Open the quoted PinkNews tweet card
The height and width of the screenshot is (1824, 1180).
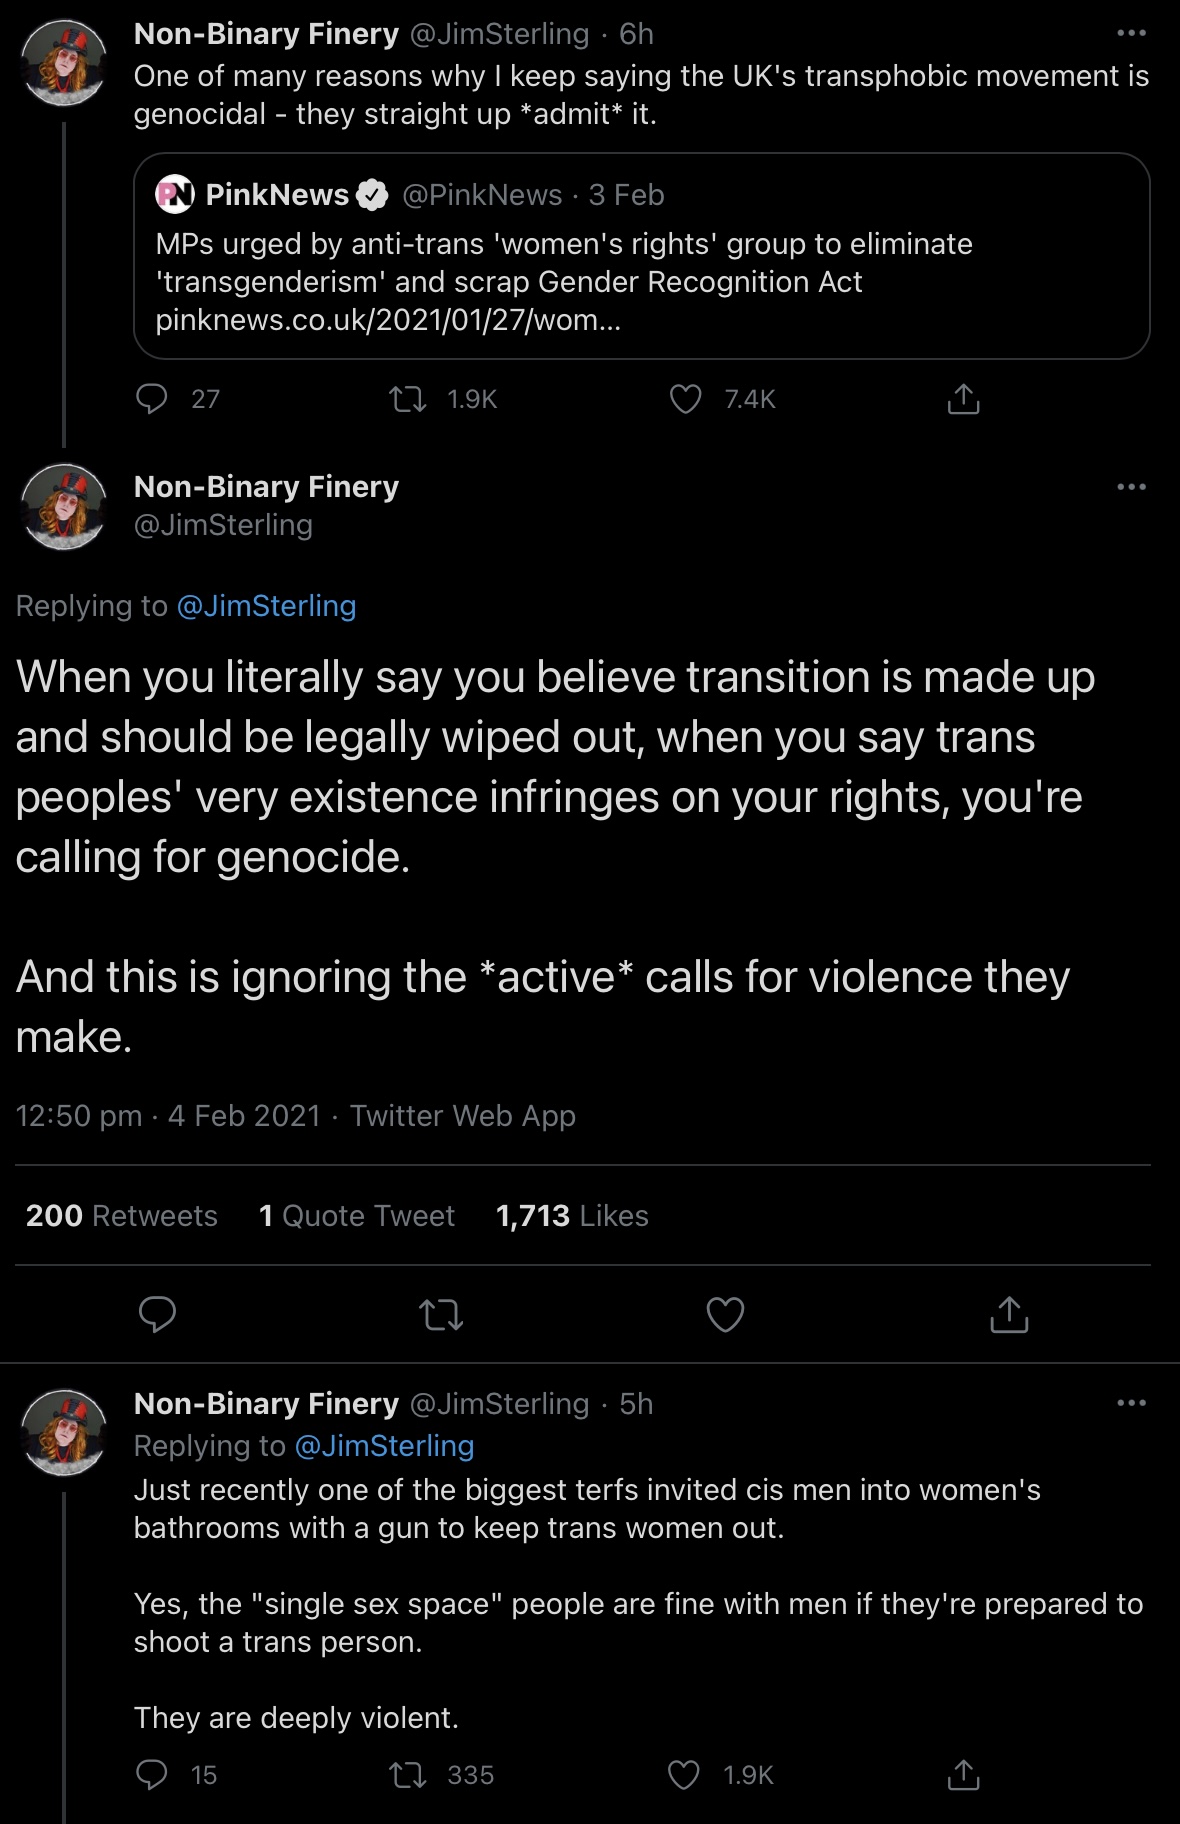[x=642, y=256]
